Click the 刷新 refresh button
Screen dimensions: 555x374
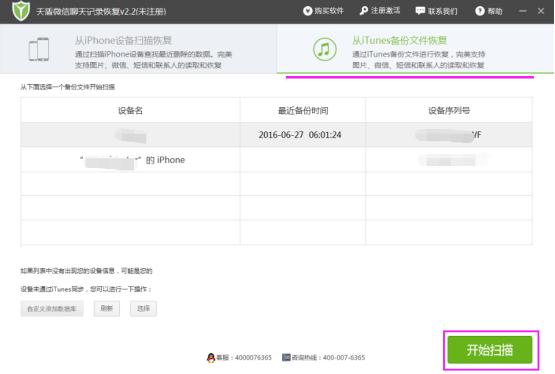pyautogui.click(x=107, y=309)
